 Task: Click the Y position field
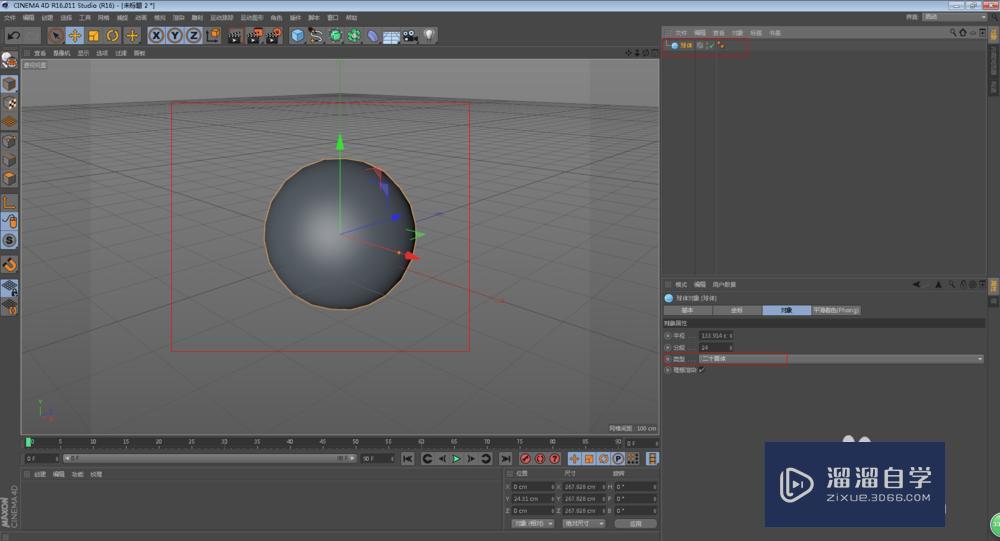(533, 499)
